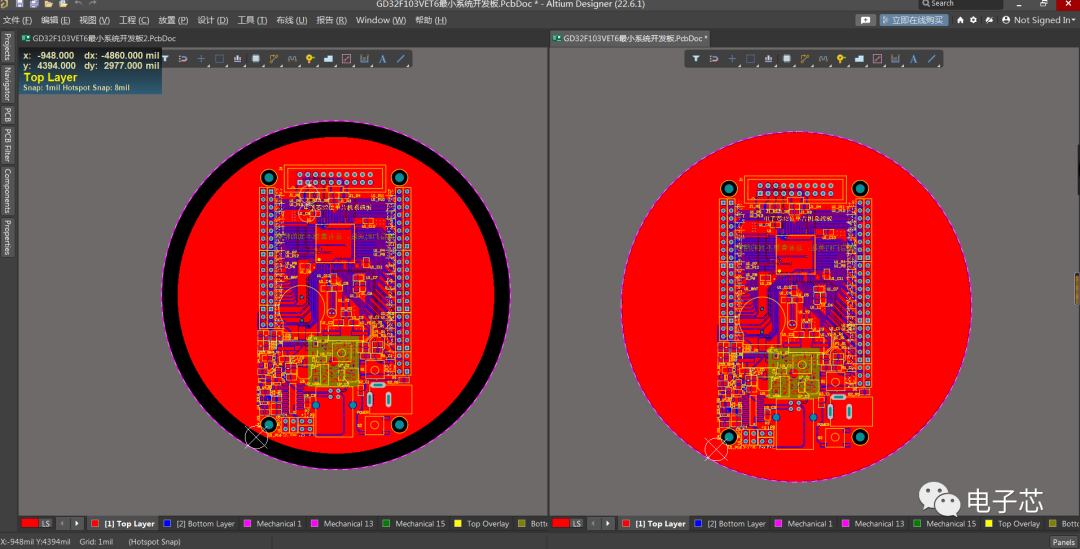Screen dimensions: 1080x549
Task: Click the Place Polygon Pour icon in right window
Action: [x=860, y=59]
